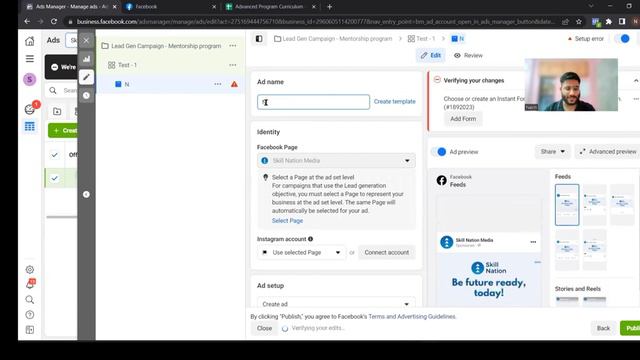The width and height of the screenshot is (640, 360).
Task: Click the Advanced preview button
Action: pos(608,151)
